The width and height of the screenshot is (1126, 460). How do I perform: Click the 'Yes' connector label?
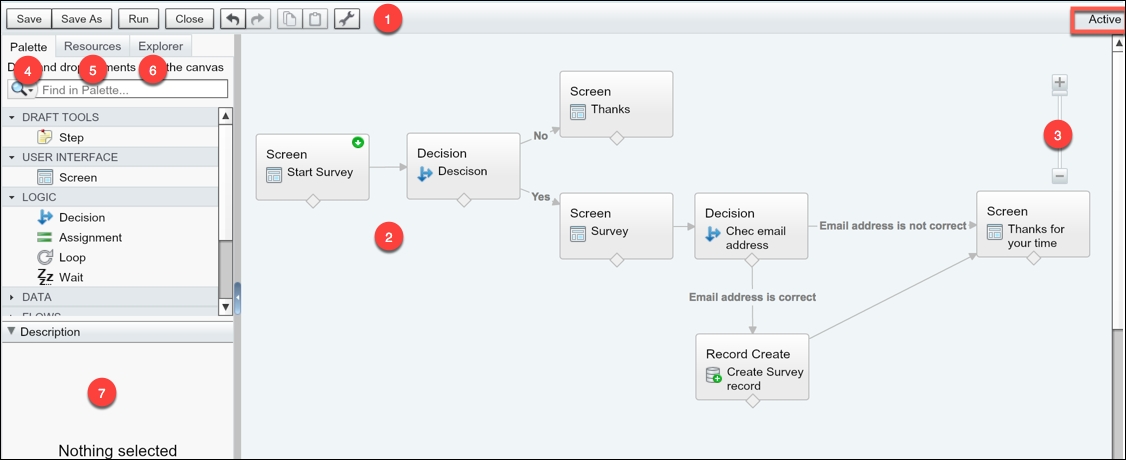pyautogui.click(x=541, y=197)
